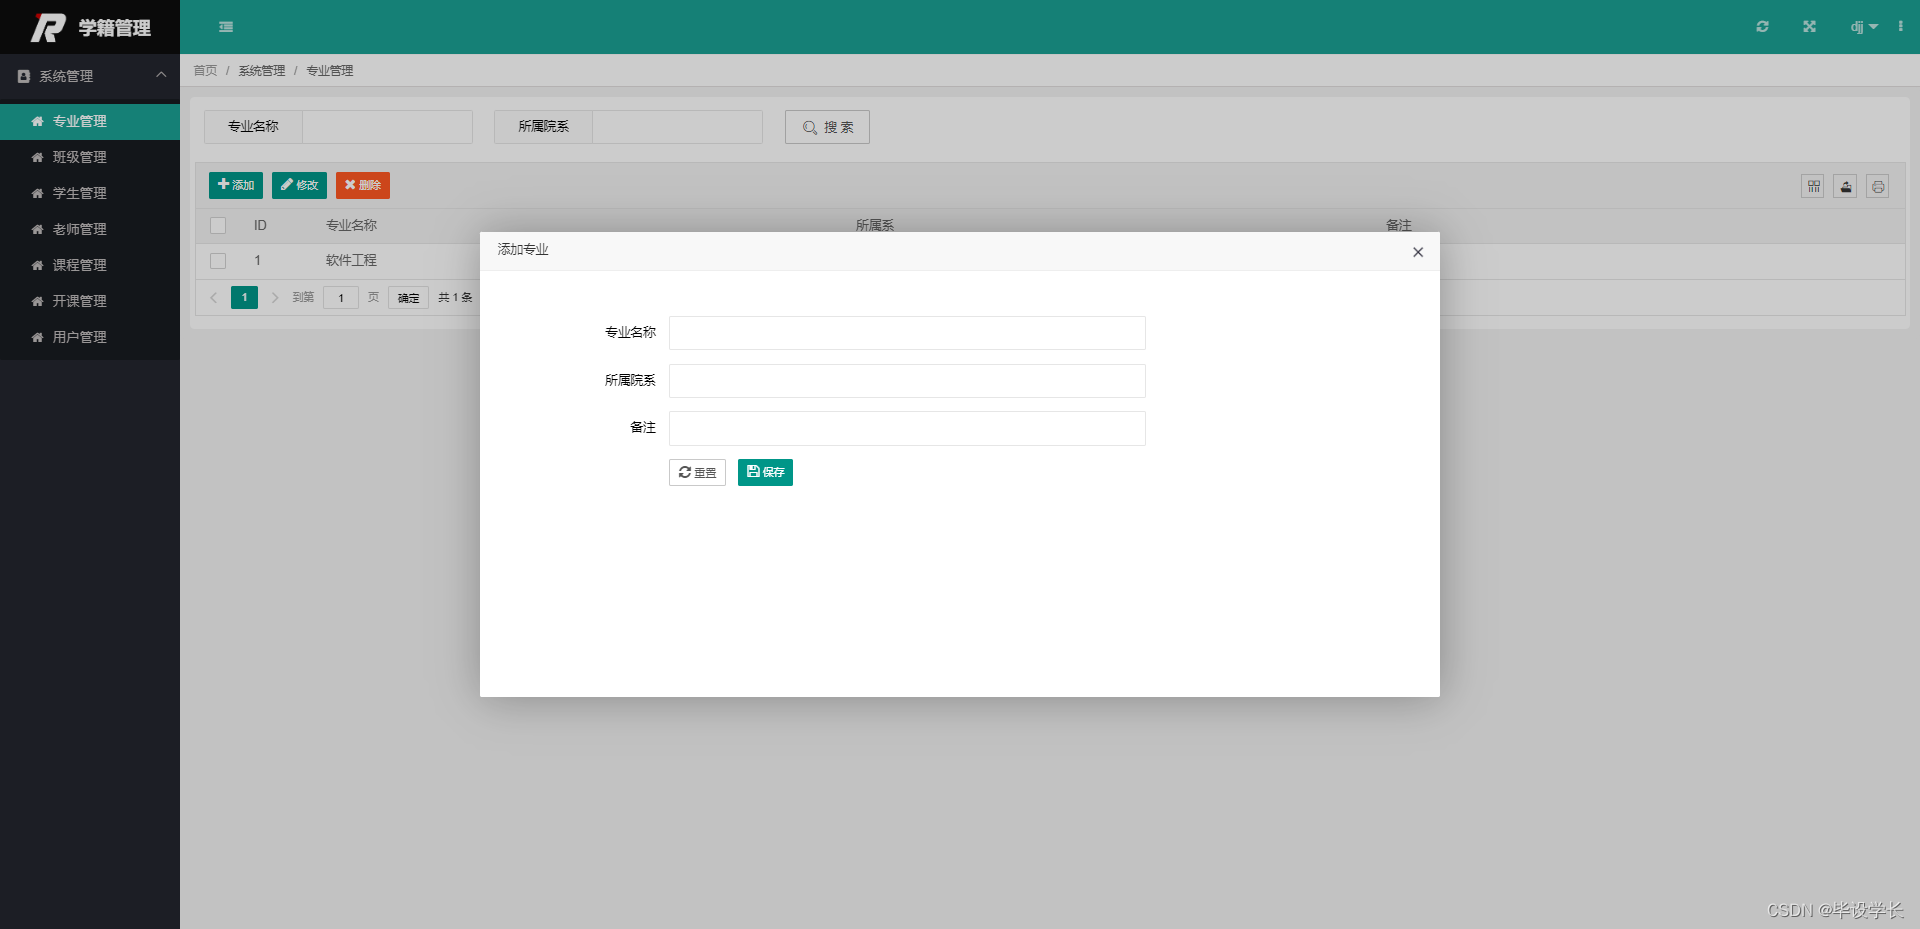Focus the dialog 所属院系 input
This screenshot has width=1920, height=929.
[x=907, y=381]
